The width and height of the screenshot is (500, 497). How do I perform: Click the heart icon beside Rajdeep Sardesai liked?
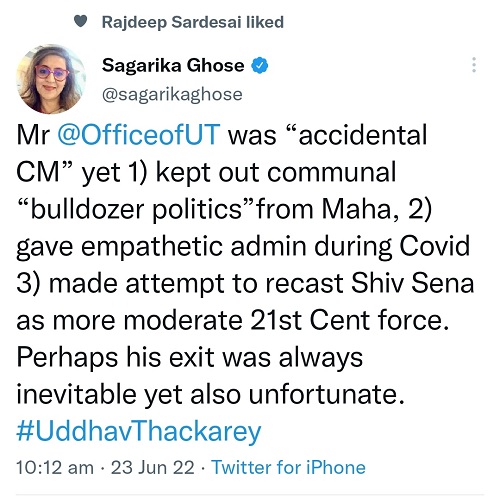[80, 22]
